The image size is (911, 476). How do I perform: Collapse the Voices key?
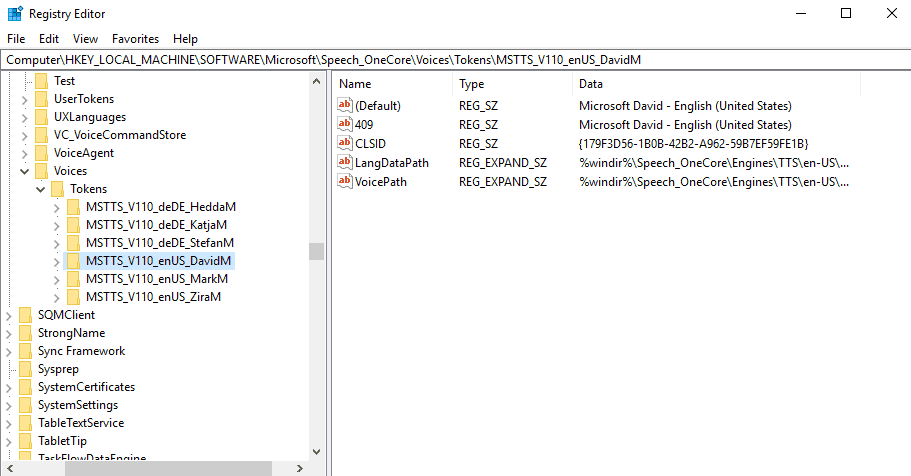click(x=24, y=171)
